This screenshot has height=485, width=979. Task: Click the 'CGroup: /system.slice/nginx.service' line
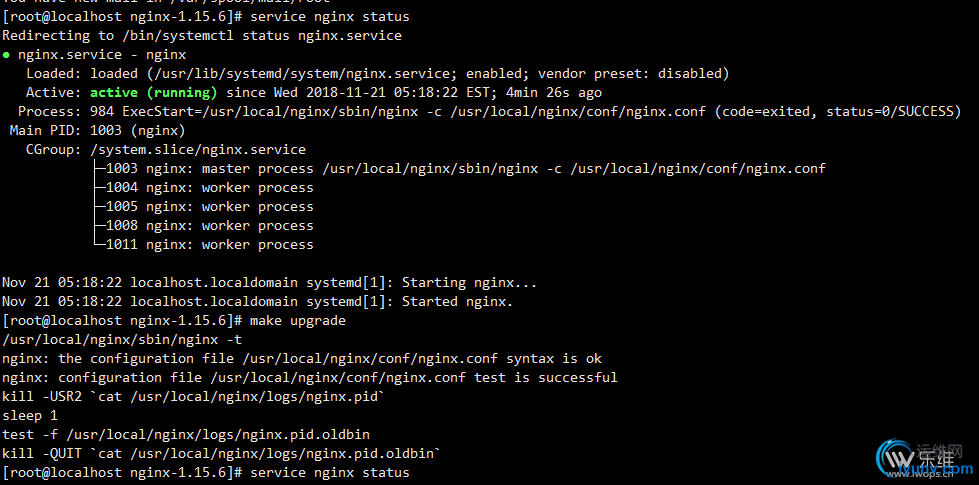(x=166, y=150)
